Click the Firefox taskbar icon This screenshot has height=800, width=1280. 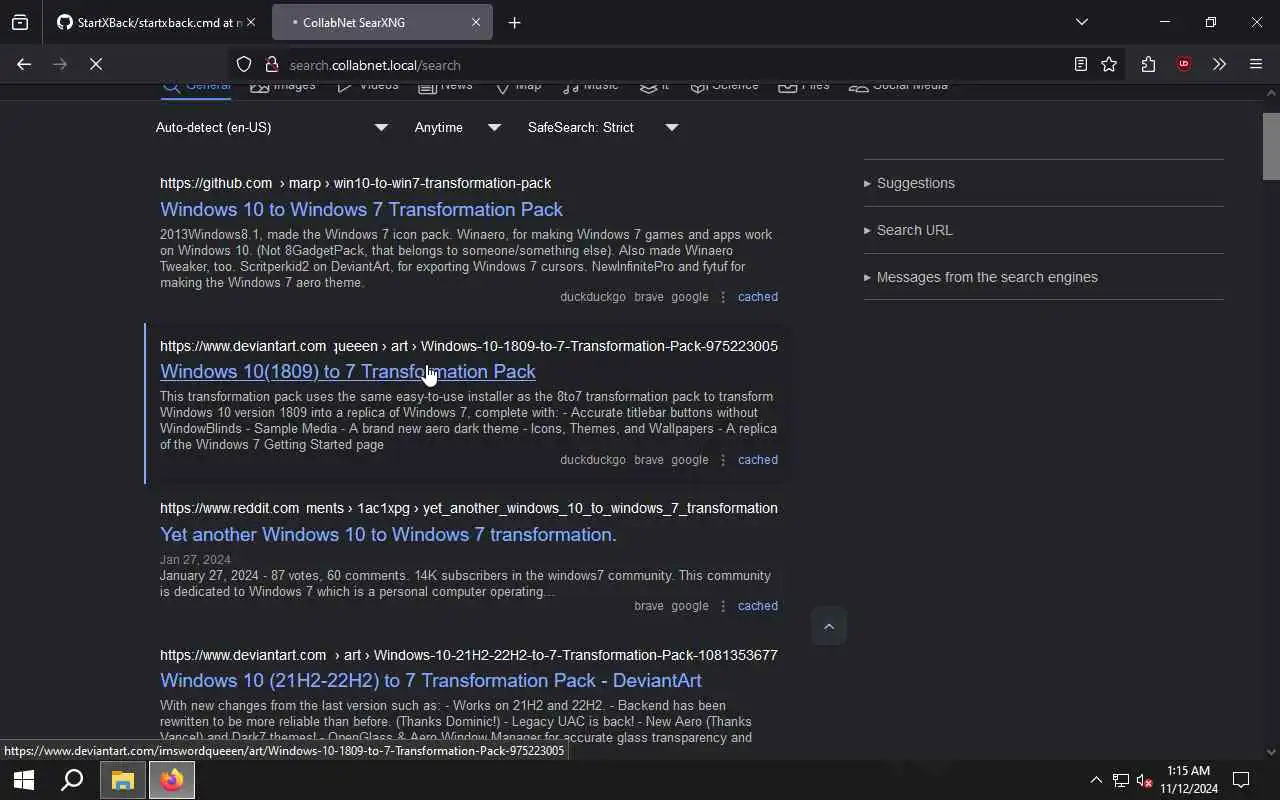click(x=172, y=780)
